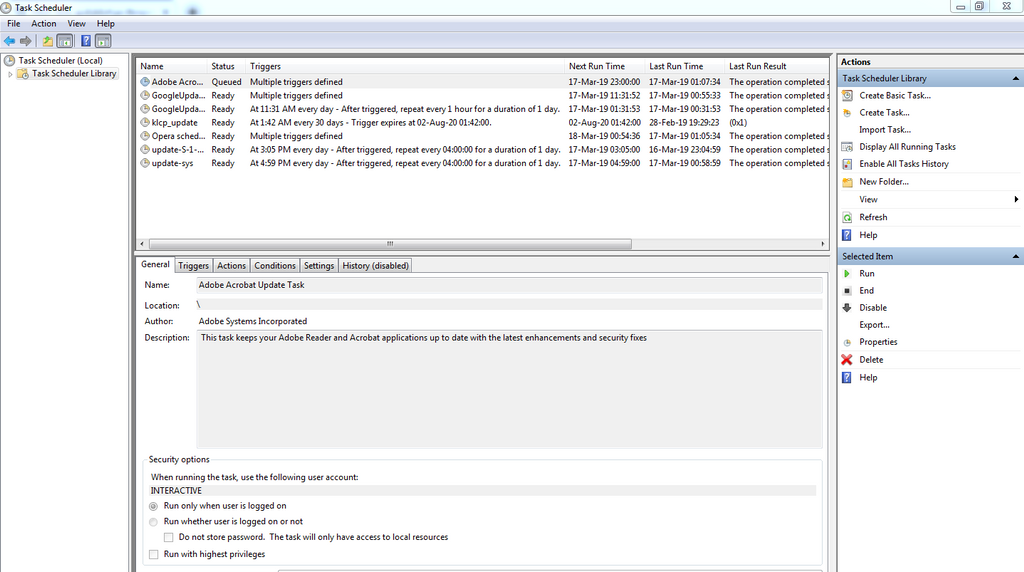Viewport: 1024px width, 572px height.
Task: Enable 'Run with highest privileges' checkbox
Action: coord(153,554)
